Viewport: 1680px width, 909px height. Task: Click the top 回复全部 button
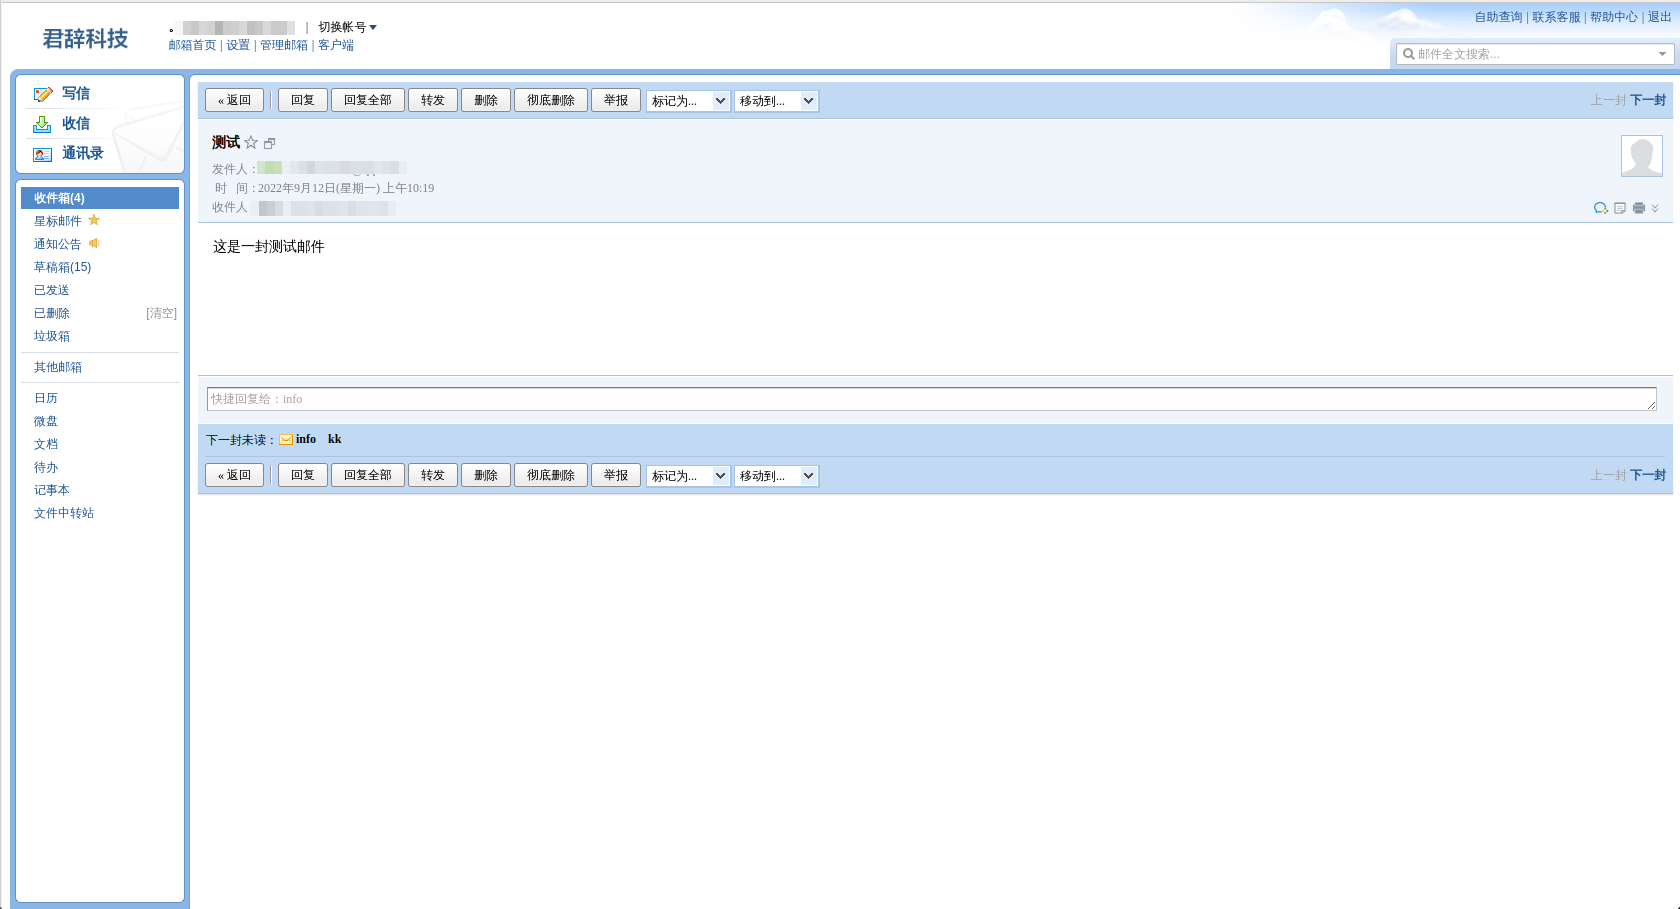(x=368, y=100)
